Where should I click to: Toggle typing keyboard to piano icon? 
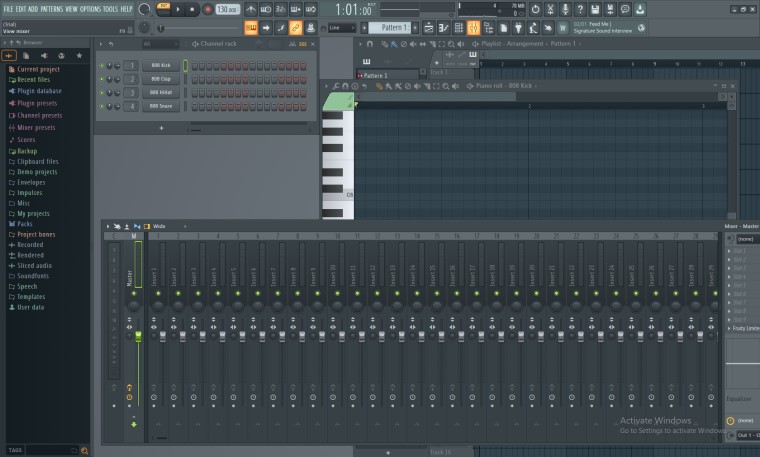tap(251, 28)
